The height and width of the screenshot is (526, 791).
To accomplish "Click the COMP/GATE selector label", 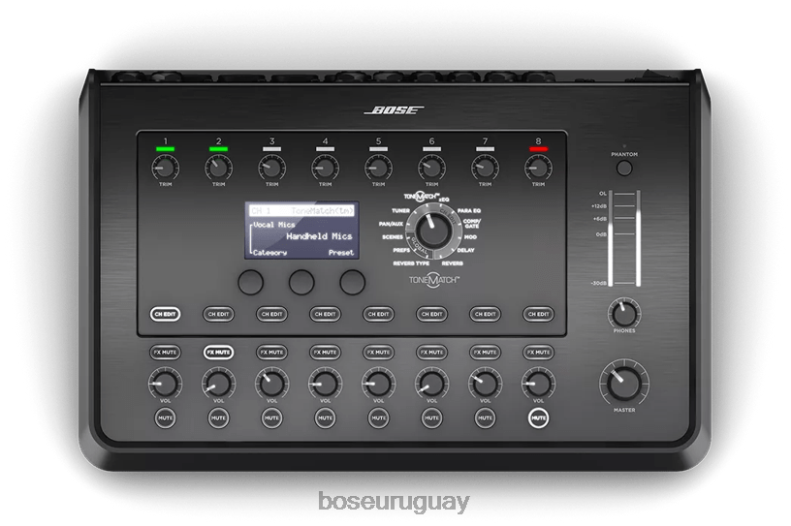I will pyautogui.click(x=472, y=223).
